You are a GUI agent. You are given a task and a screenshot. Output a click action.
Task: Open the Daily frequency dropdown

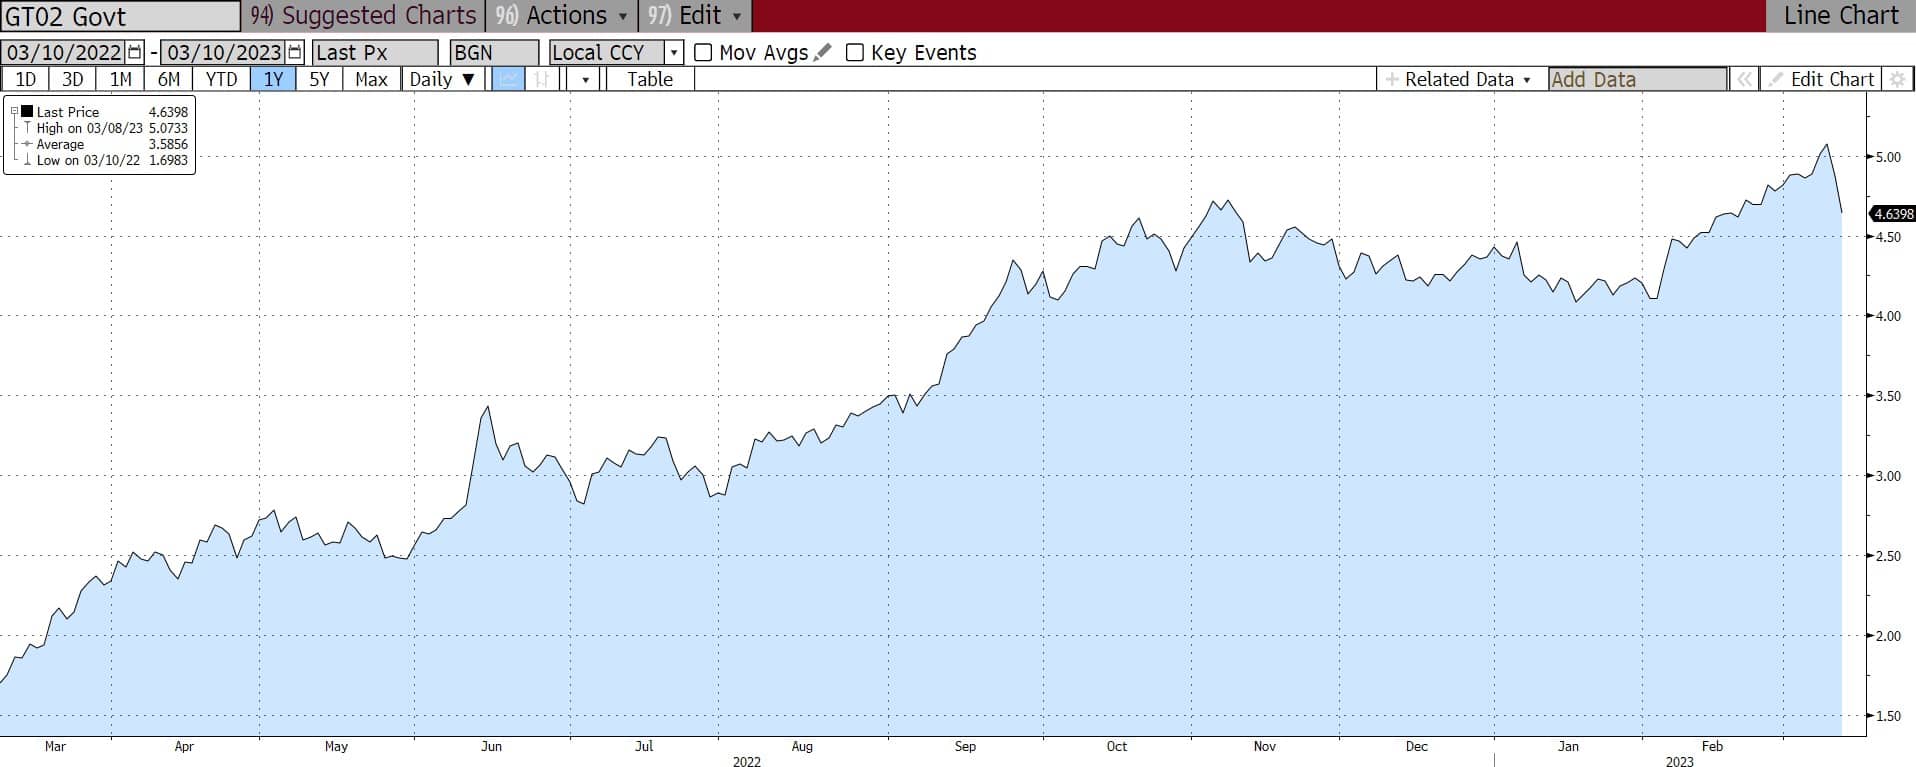click(442, 79)
